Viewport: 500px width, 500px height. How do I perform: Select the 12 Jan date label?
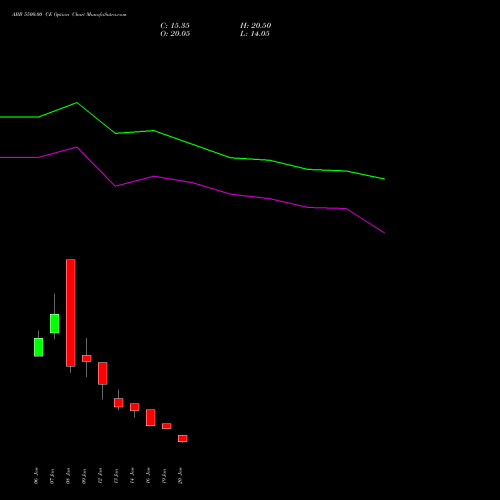point(100,476)
